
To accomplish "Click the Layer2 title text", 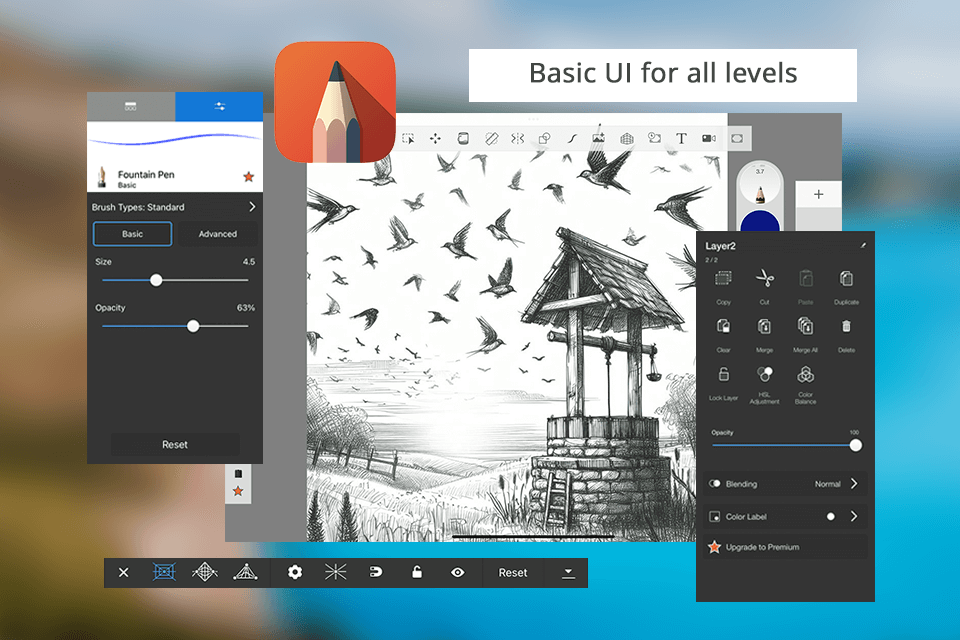I will point(721,246).
